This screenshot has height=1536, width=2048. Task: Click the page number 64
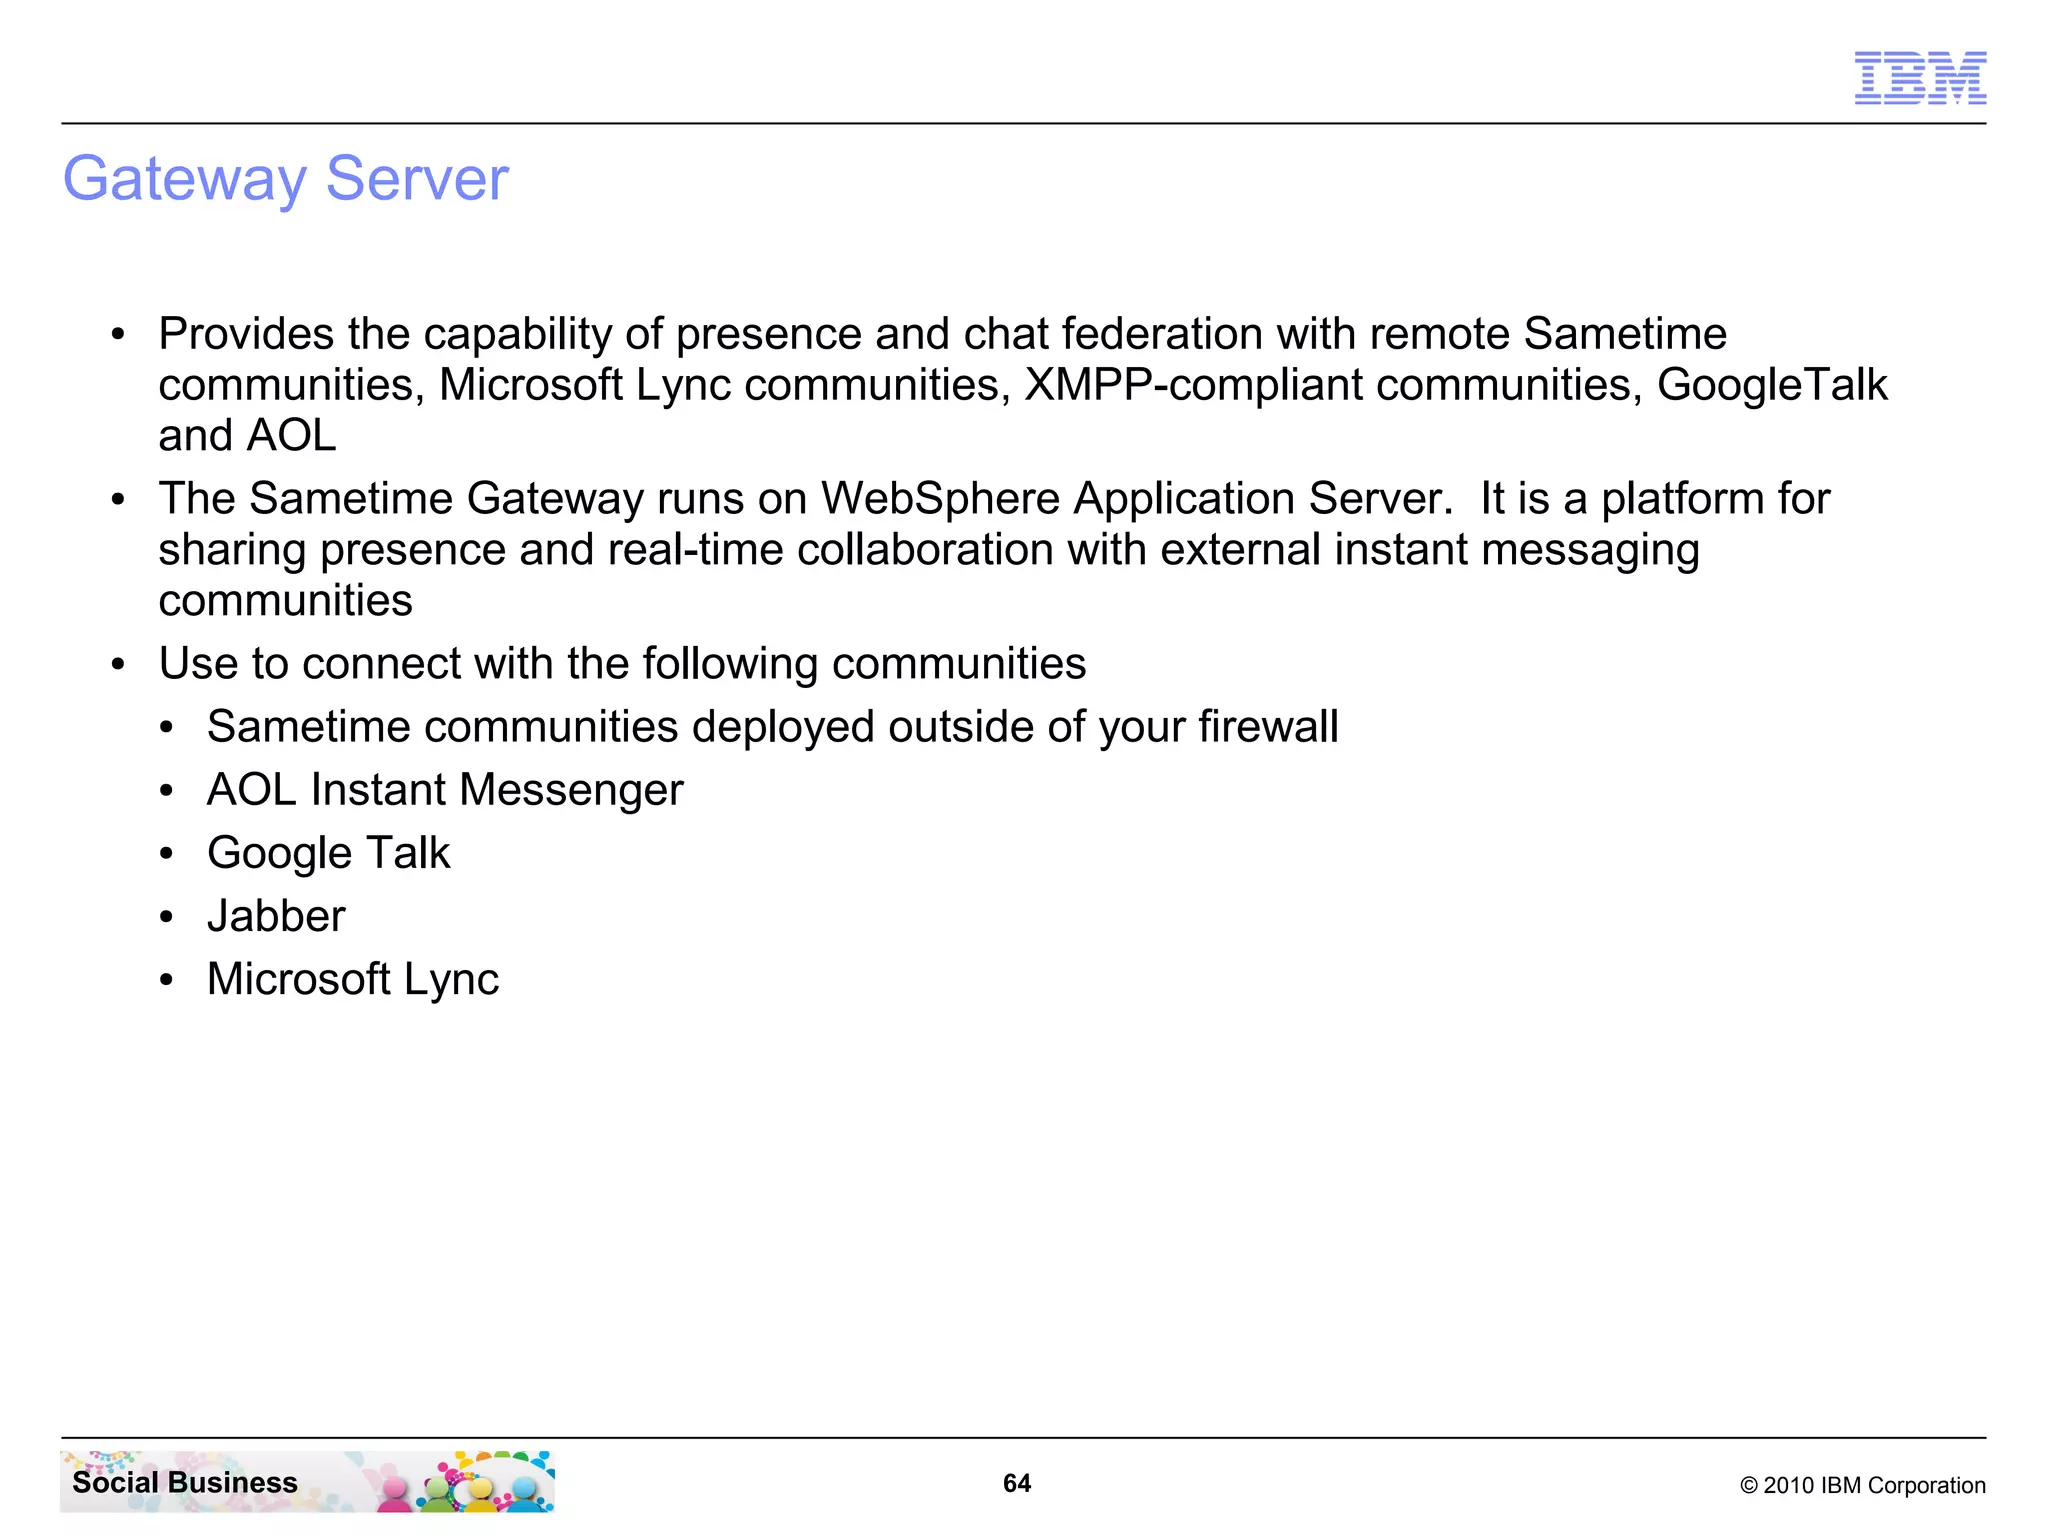pyautogui.click(x=1017, y=1483)
